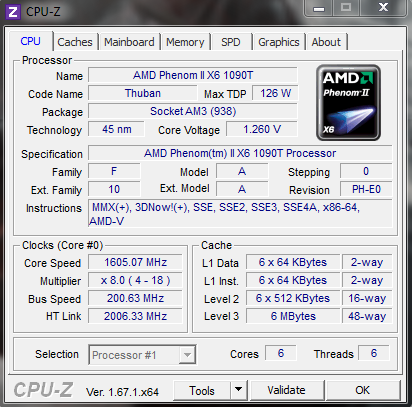Click the Stepping value 0
This screenshot has width=412, height=407.
click(366, 171)
